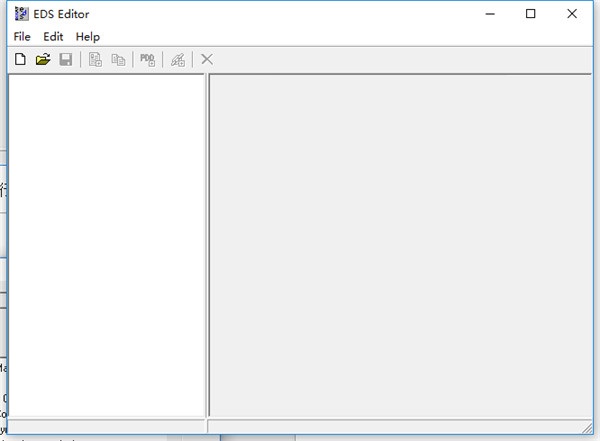Open the File menu
This screenshot has height=441, width=600.
pos(22,37)
